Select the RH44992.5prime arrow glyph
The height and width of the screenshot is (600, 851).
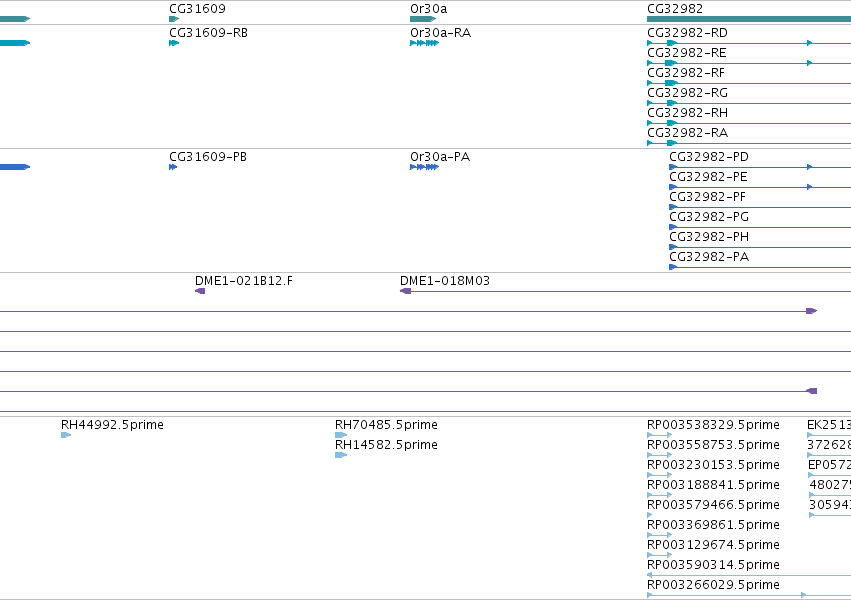(66, 435)
